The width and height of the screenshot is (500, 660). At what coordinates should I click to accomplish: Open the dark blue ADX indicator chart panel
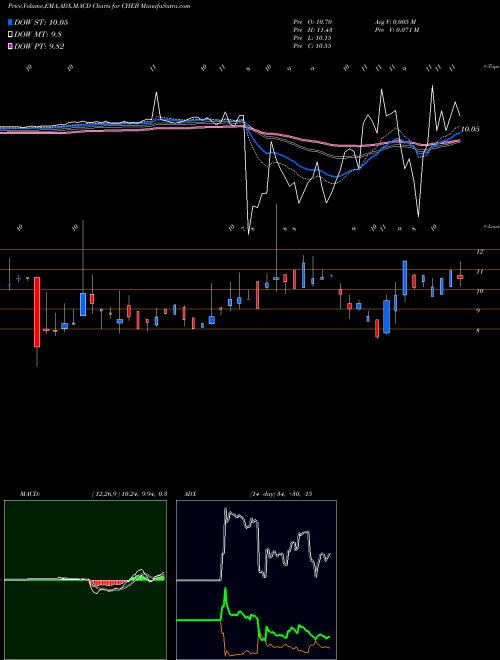click(256, 580)
